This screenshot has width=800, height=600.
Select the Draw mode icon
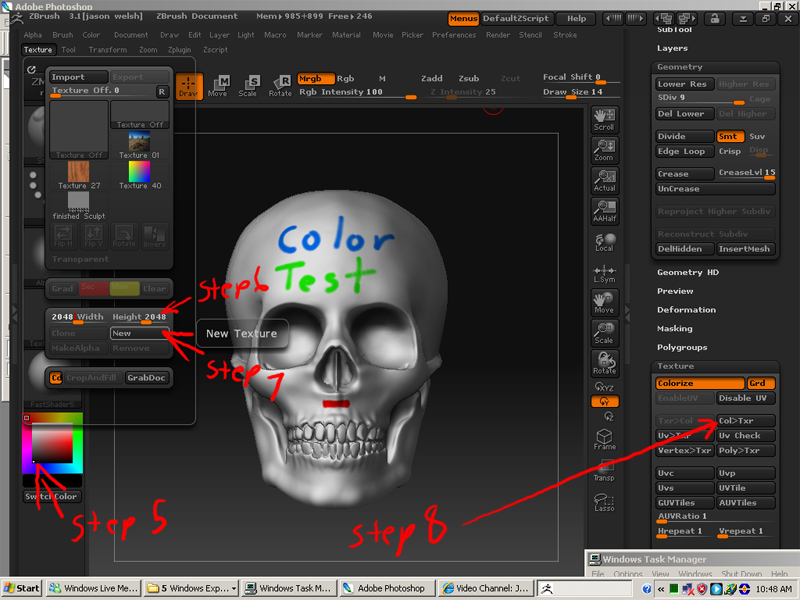[x=189, y=86]
